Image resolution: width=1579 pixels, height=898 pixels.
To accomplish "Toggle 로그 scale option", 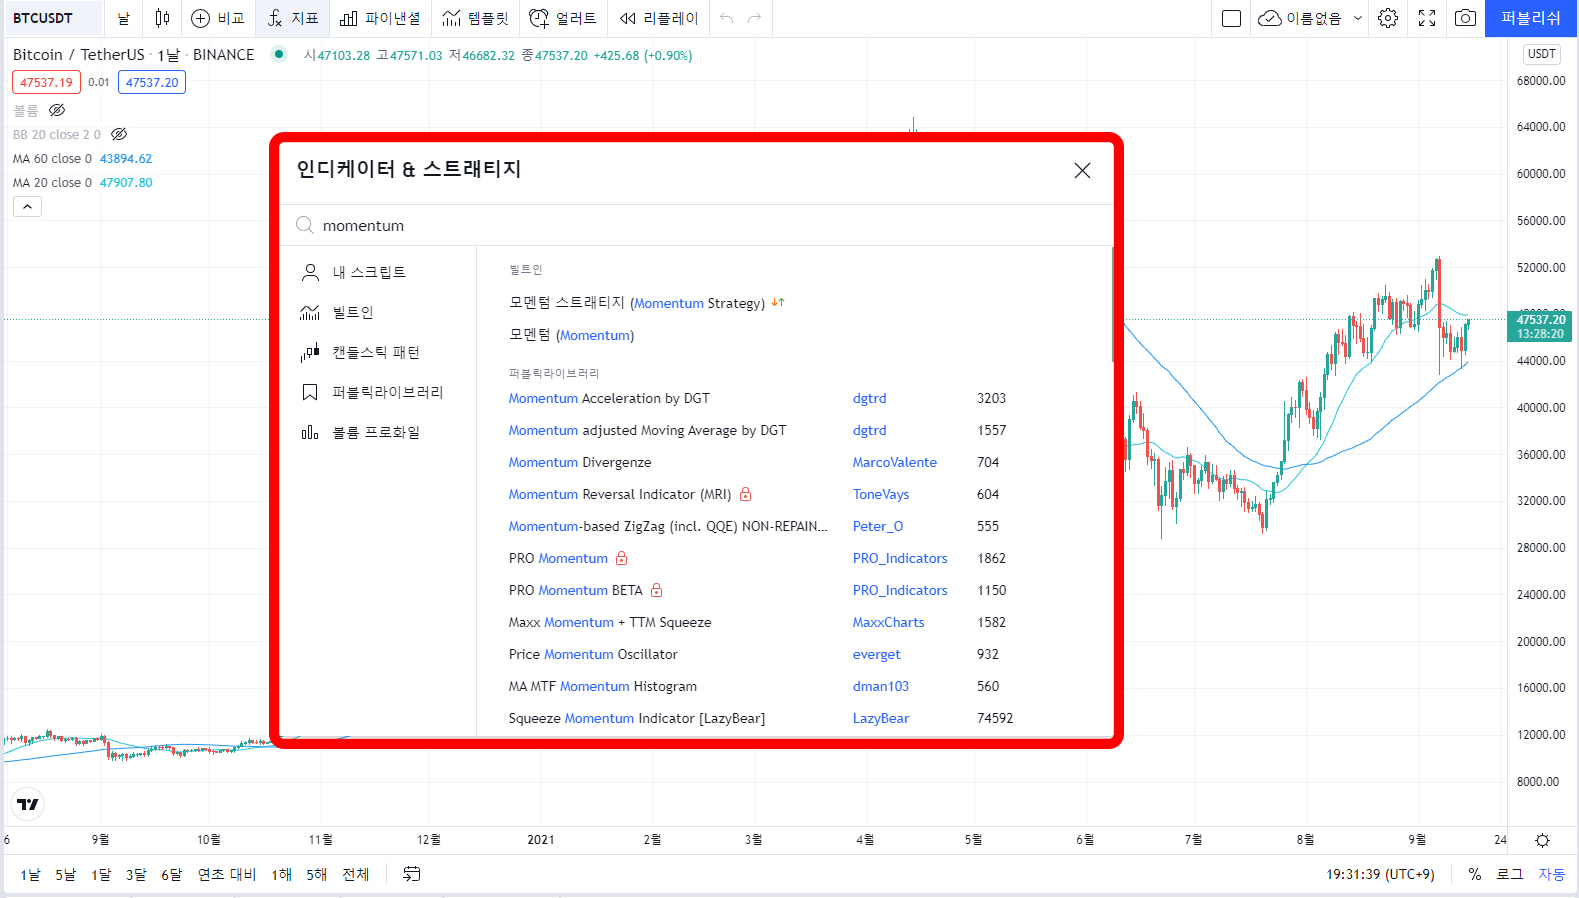I will [1509, 874].
